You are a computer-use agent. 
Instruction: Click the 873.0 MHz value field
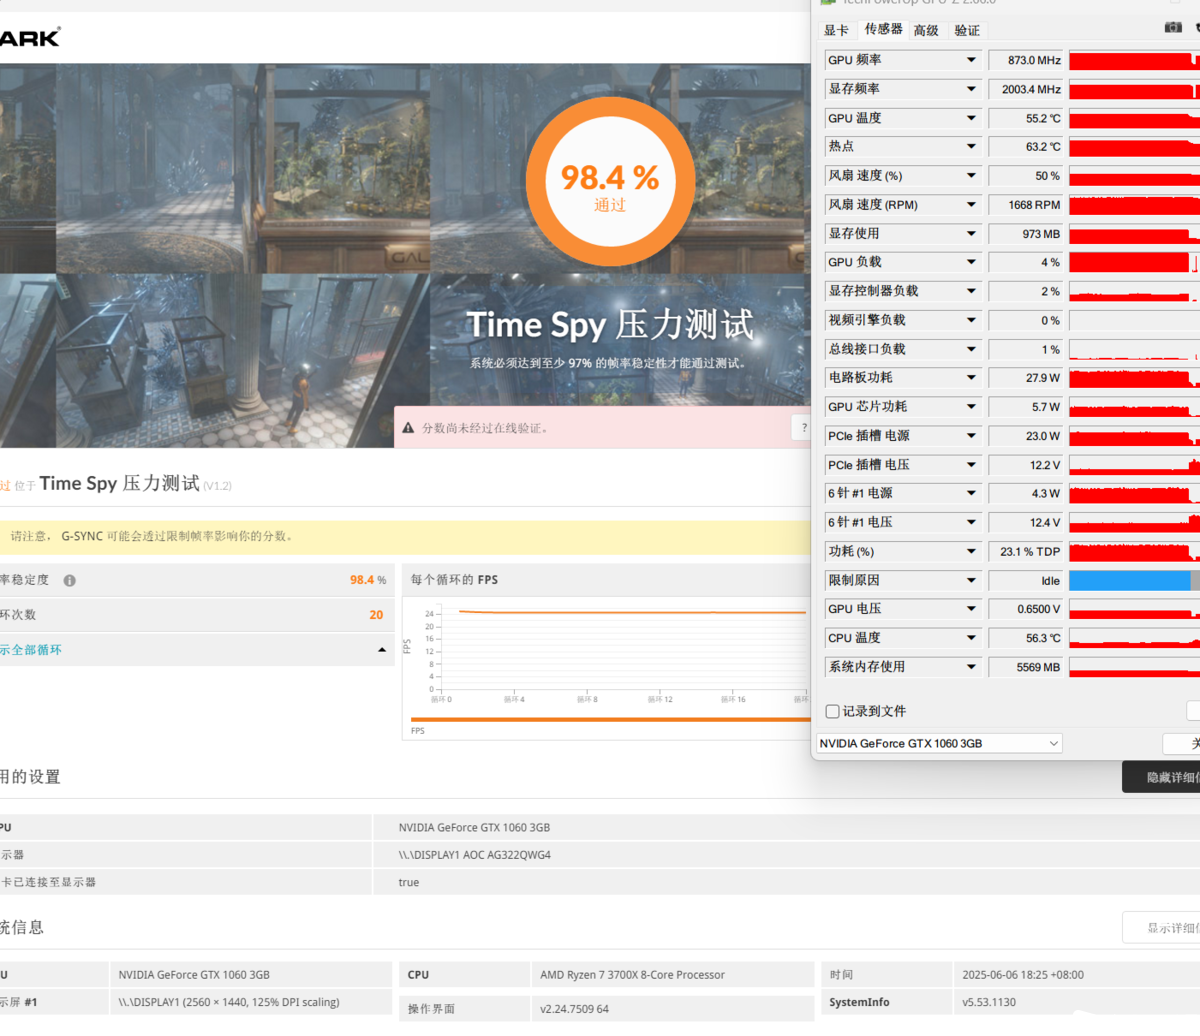(1026, 60)
